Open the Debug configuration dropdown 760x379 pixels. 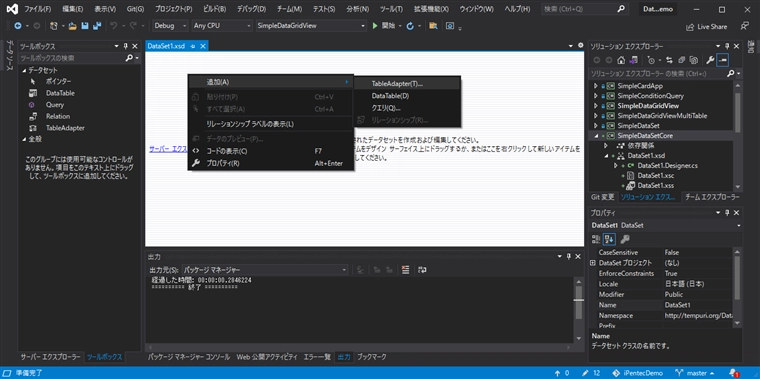(171, 26)
